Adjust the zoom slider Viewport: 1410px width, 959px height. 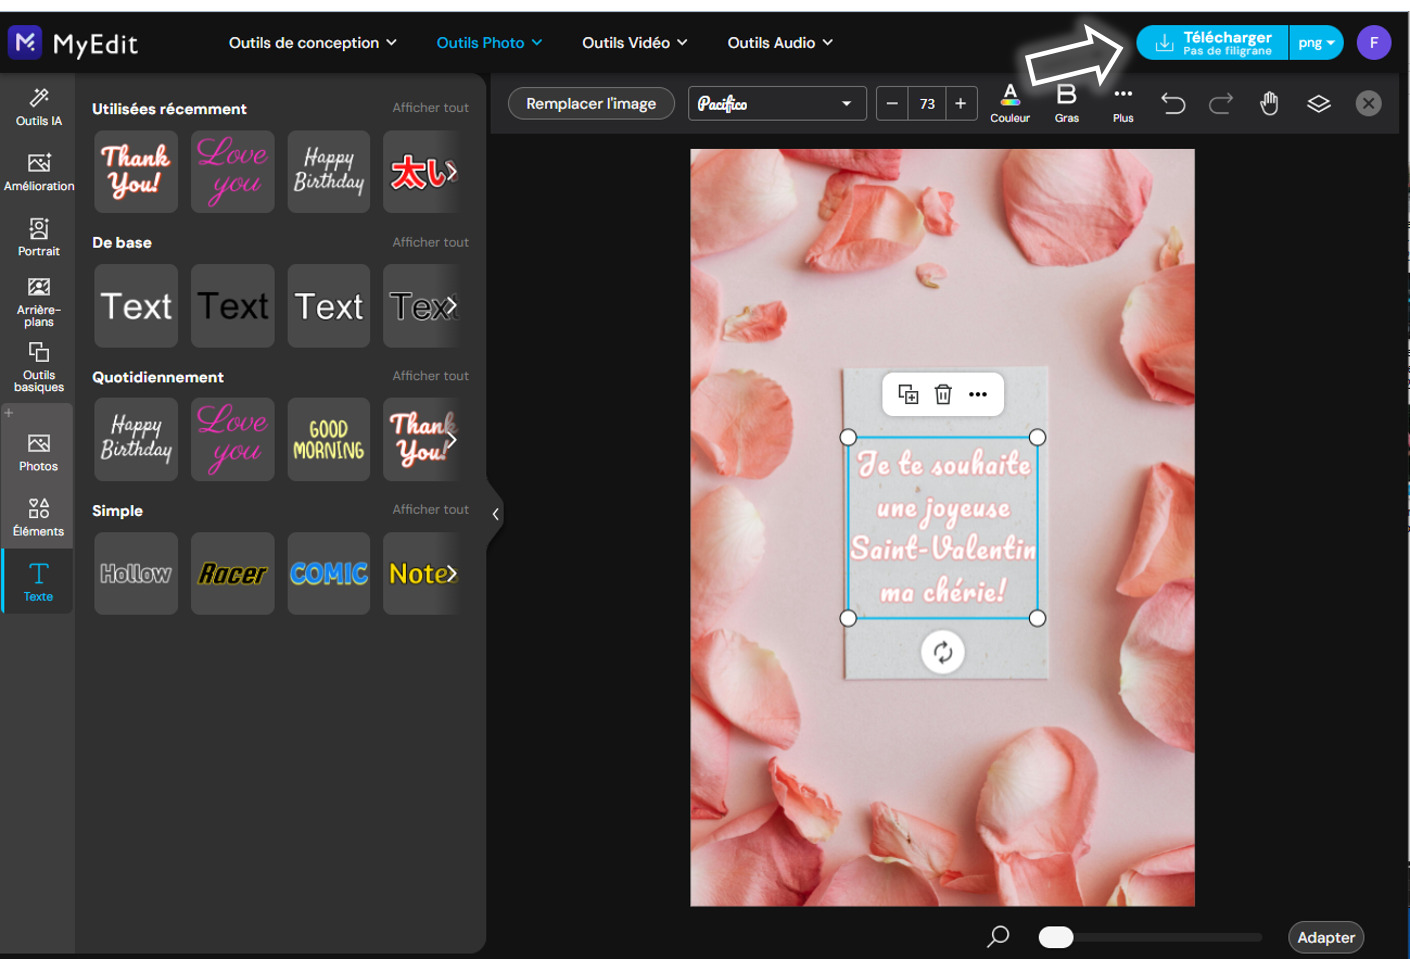(x=1055, y=937)
